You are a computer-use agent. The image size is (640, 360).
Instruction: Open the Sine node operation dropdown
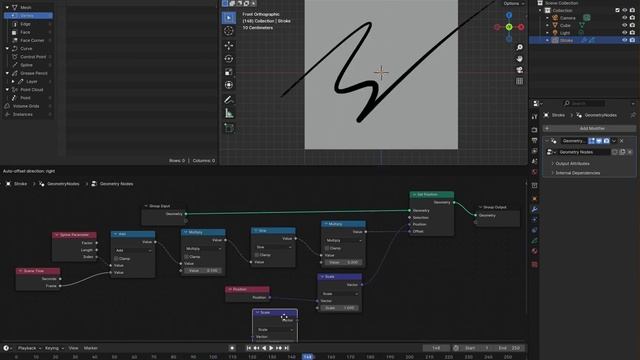(x=273, y=247)
